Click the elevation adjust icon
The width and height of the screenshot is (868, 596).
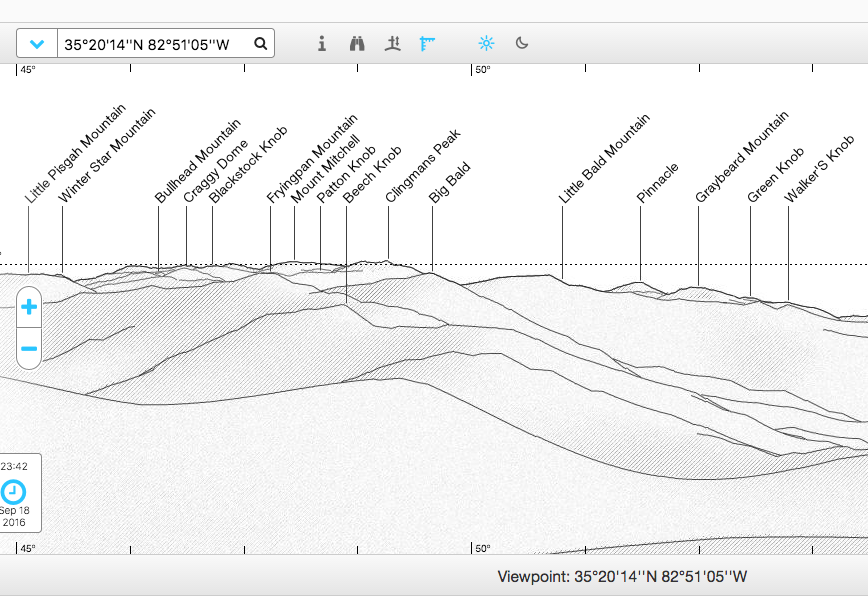(x=393, y=44)
